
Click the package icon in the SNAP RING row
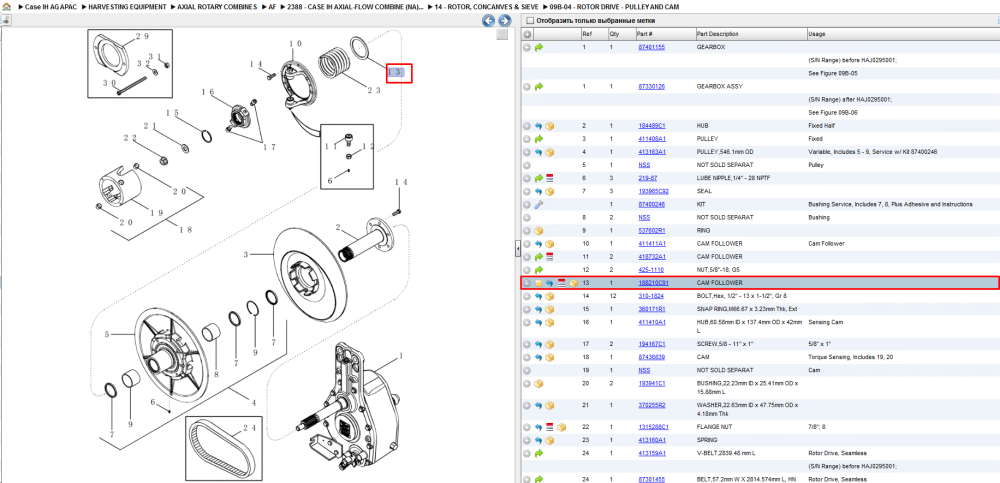pyautogui.click(x=549, y=309)
